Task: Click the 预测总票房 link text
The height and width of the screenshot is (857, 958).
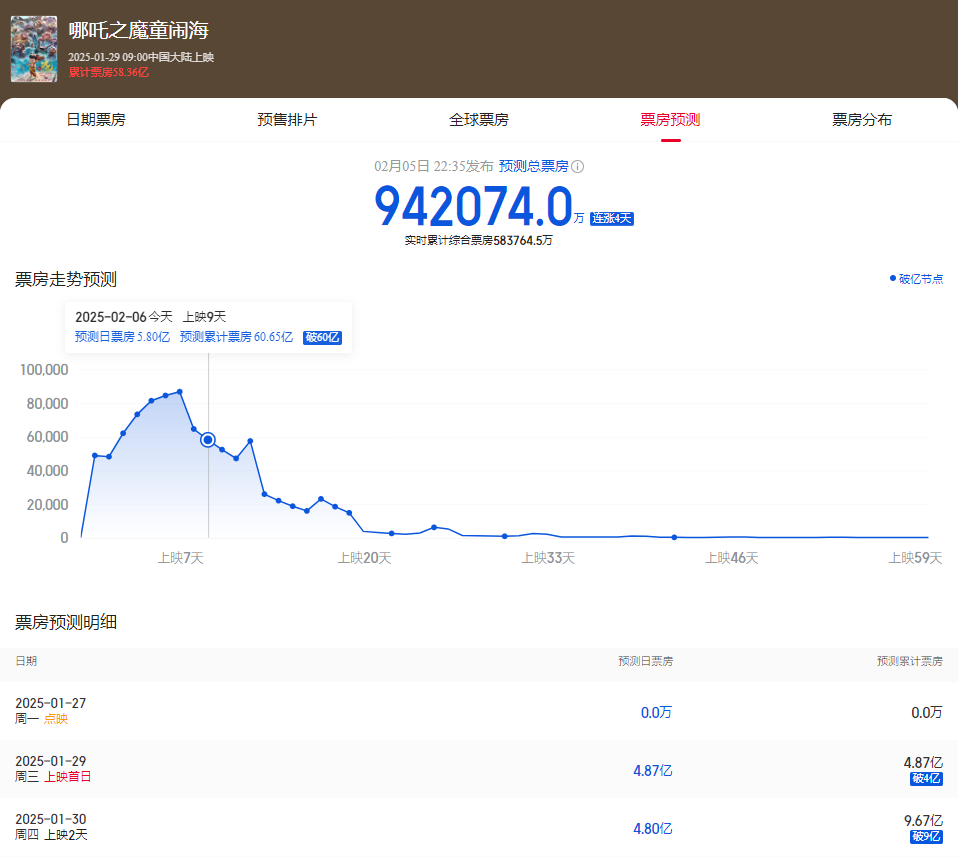Action: [533, 166]
